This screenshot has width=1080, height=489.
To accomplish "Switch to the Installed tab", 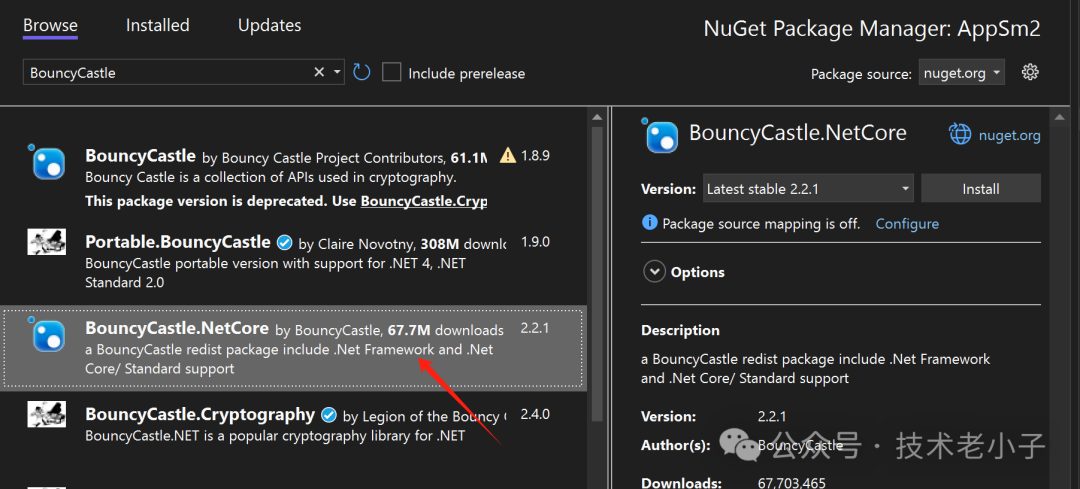I will (157, 26).
